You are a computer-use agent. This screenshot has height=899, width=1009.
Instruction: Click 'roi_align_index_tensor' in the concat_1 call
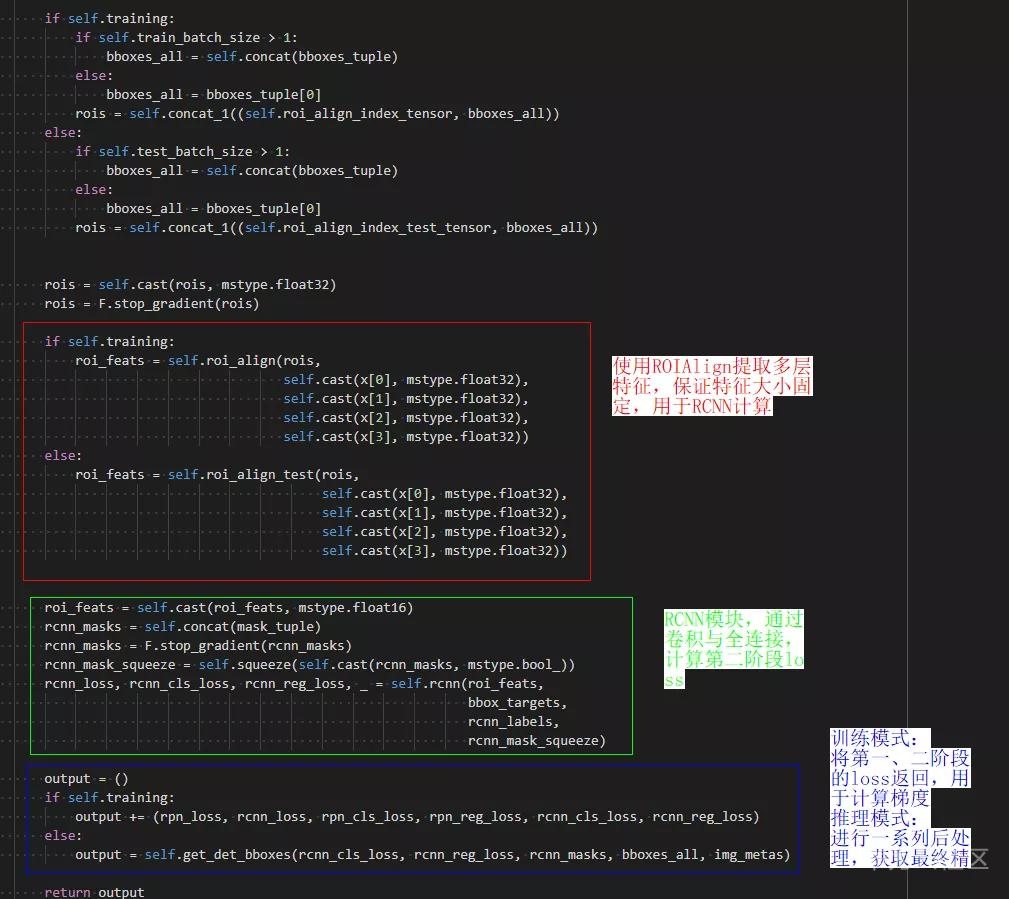(367, 114)
